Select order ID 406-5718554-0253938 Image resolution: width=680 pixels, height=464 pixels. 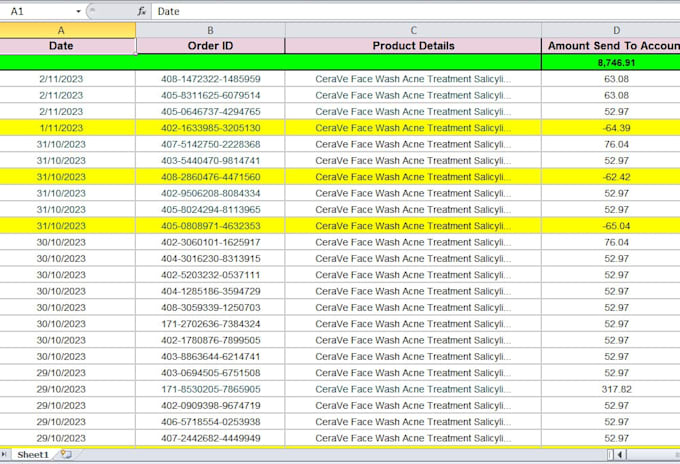[x=210, y=422]
